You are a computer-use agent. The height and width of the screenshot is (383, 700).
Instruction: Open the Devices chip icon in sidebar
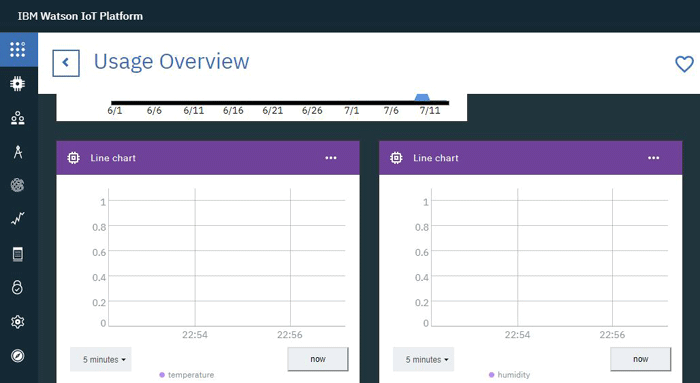coord(18,83)
